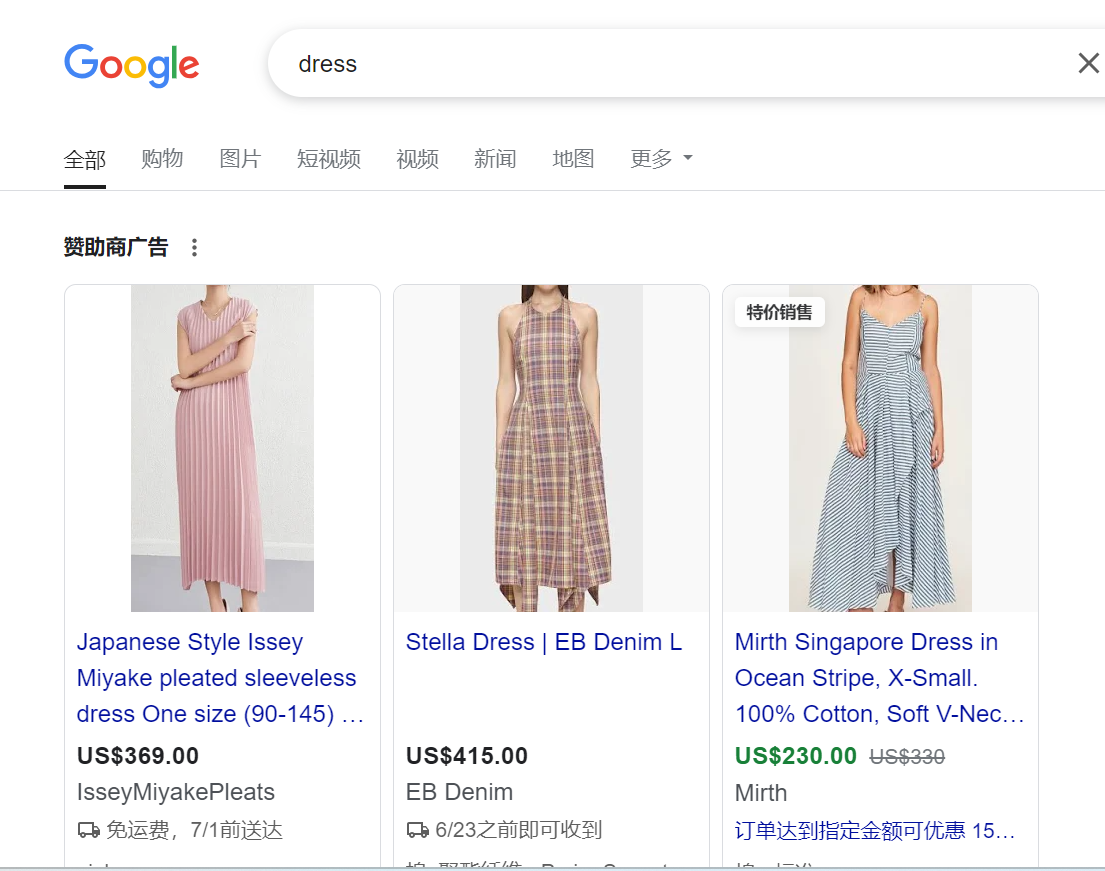
Task: Click the 赞助商广告 heading
Action: coord(116,247)
